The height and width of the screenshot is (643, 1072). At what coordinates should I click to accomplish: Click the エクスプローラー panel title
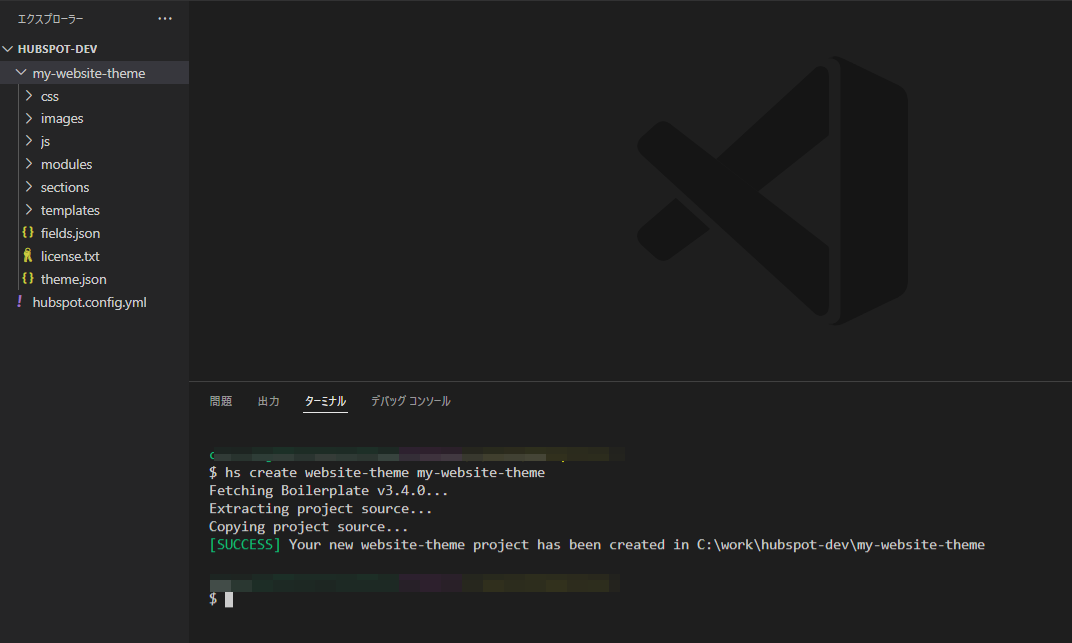point(51,19)
